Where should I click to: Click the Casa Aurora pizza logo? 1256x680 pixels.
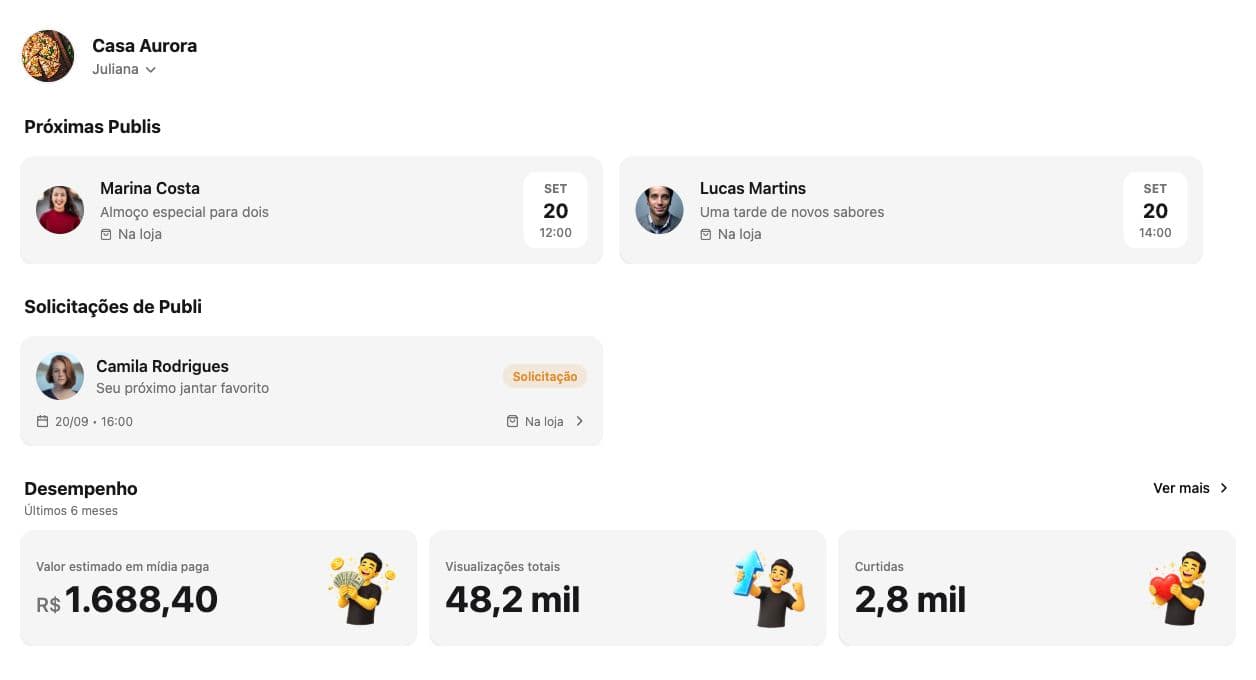tap(48, 56)
